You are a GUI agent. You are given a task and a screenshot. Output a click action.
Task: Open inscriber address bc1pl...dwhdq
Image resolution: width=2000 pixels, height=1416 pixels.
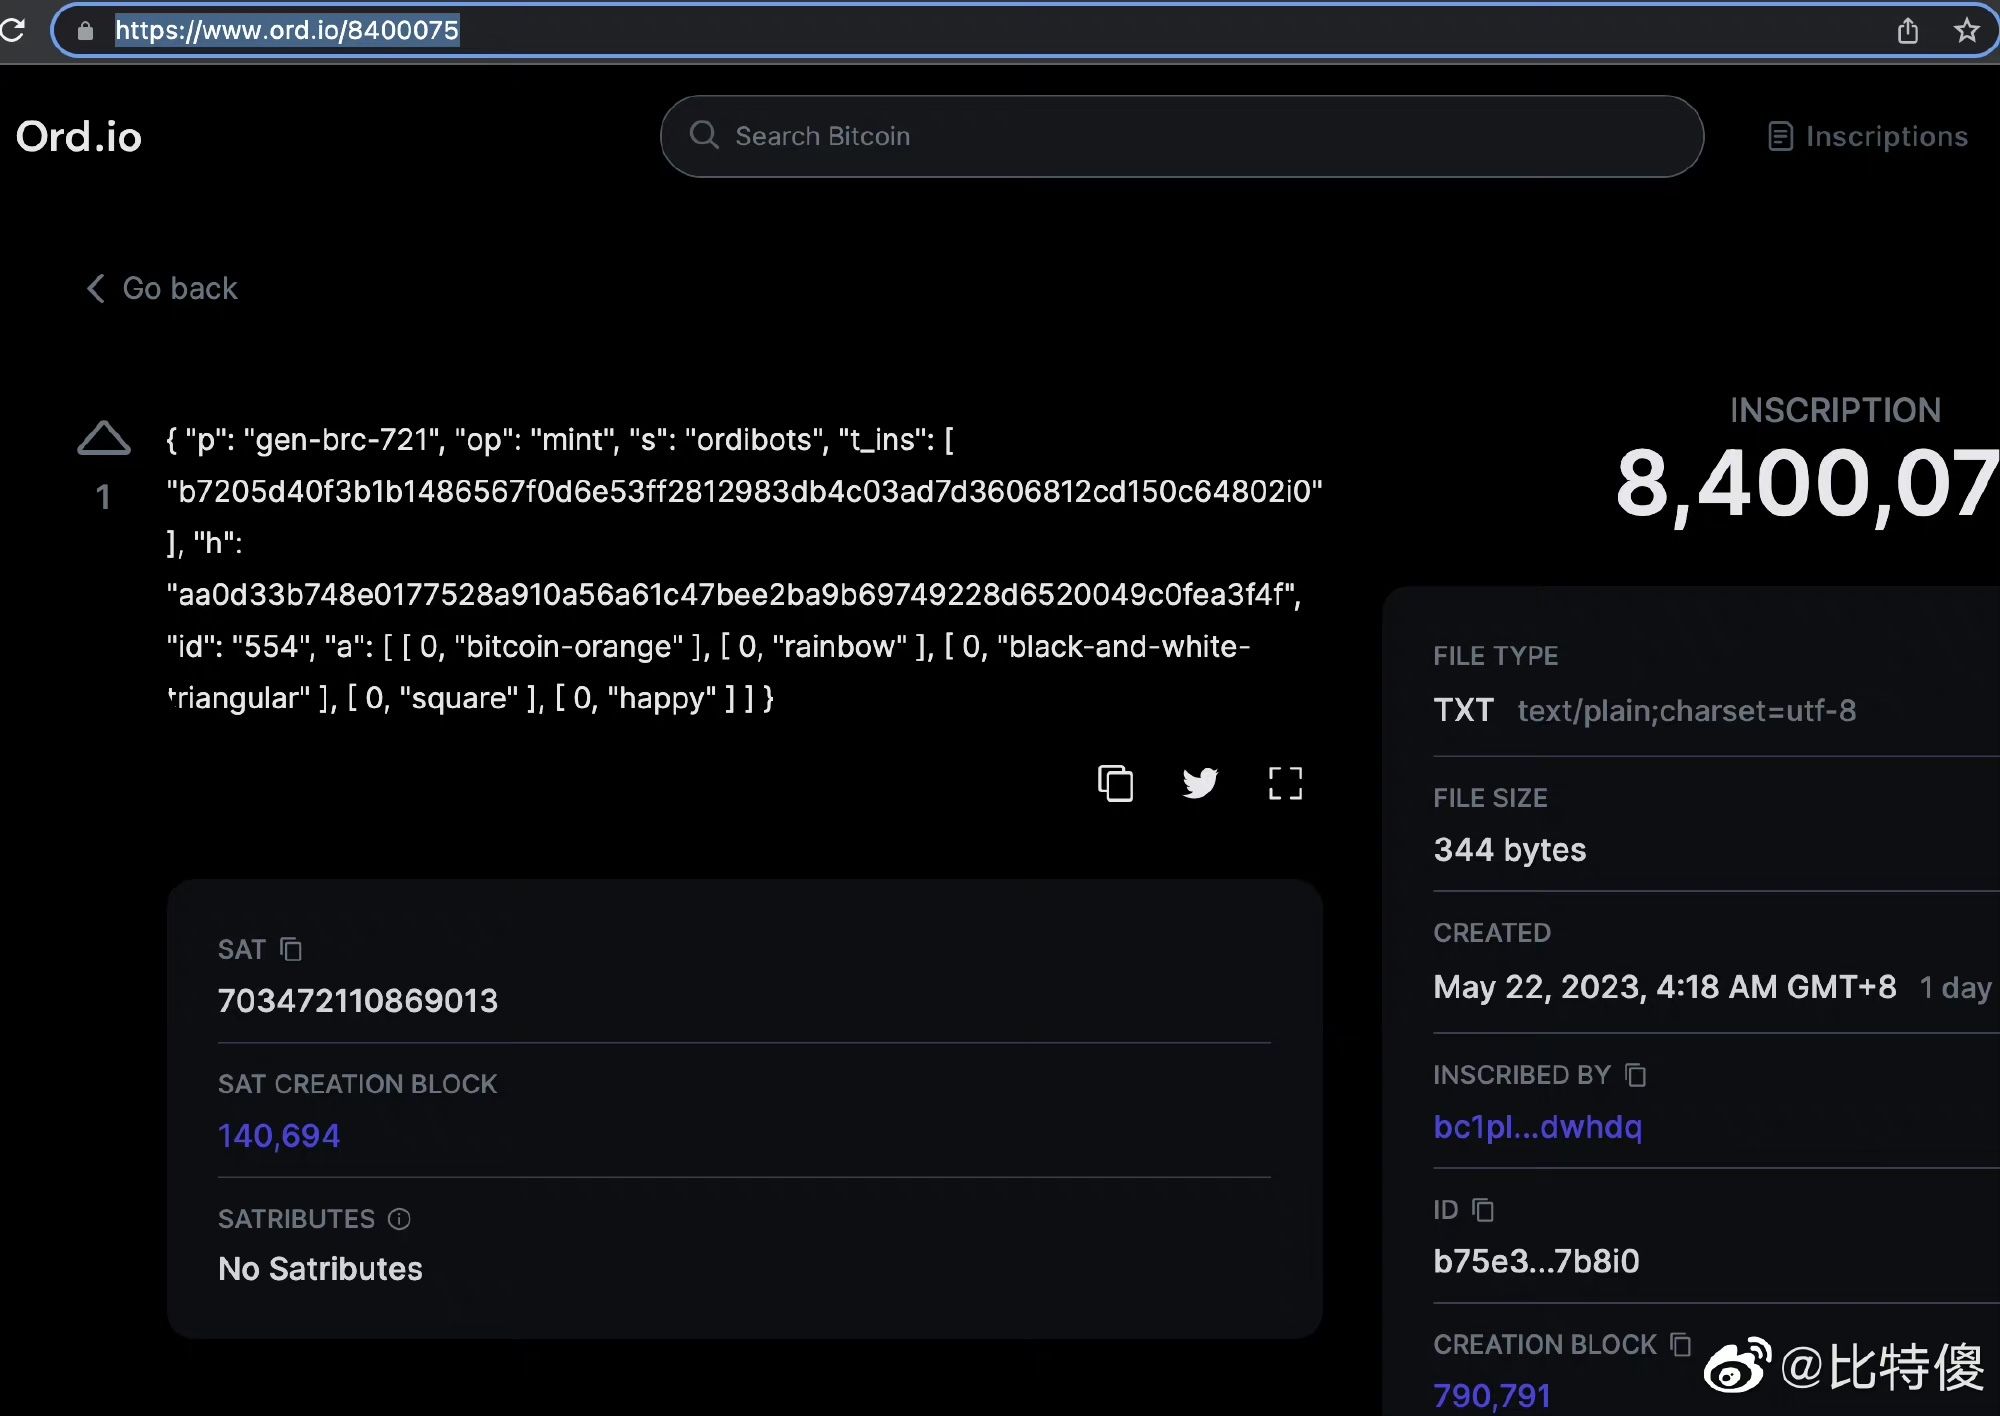pyautogui.click(x=1537, y=1127)
